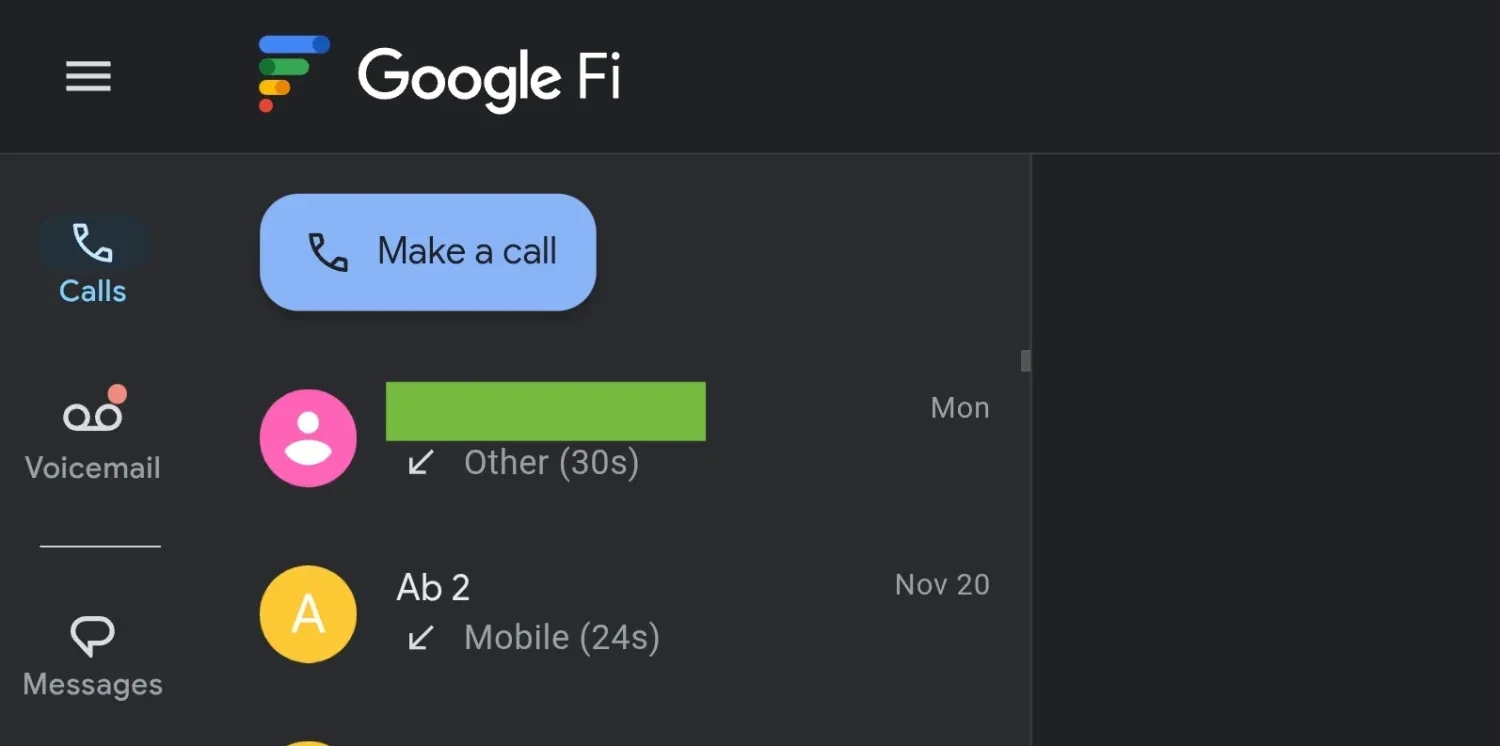Viewport: 1500px width, 746px height.
Task: Select the Calls phone icon
Action: [93, 243]
